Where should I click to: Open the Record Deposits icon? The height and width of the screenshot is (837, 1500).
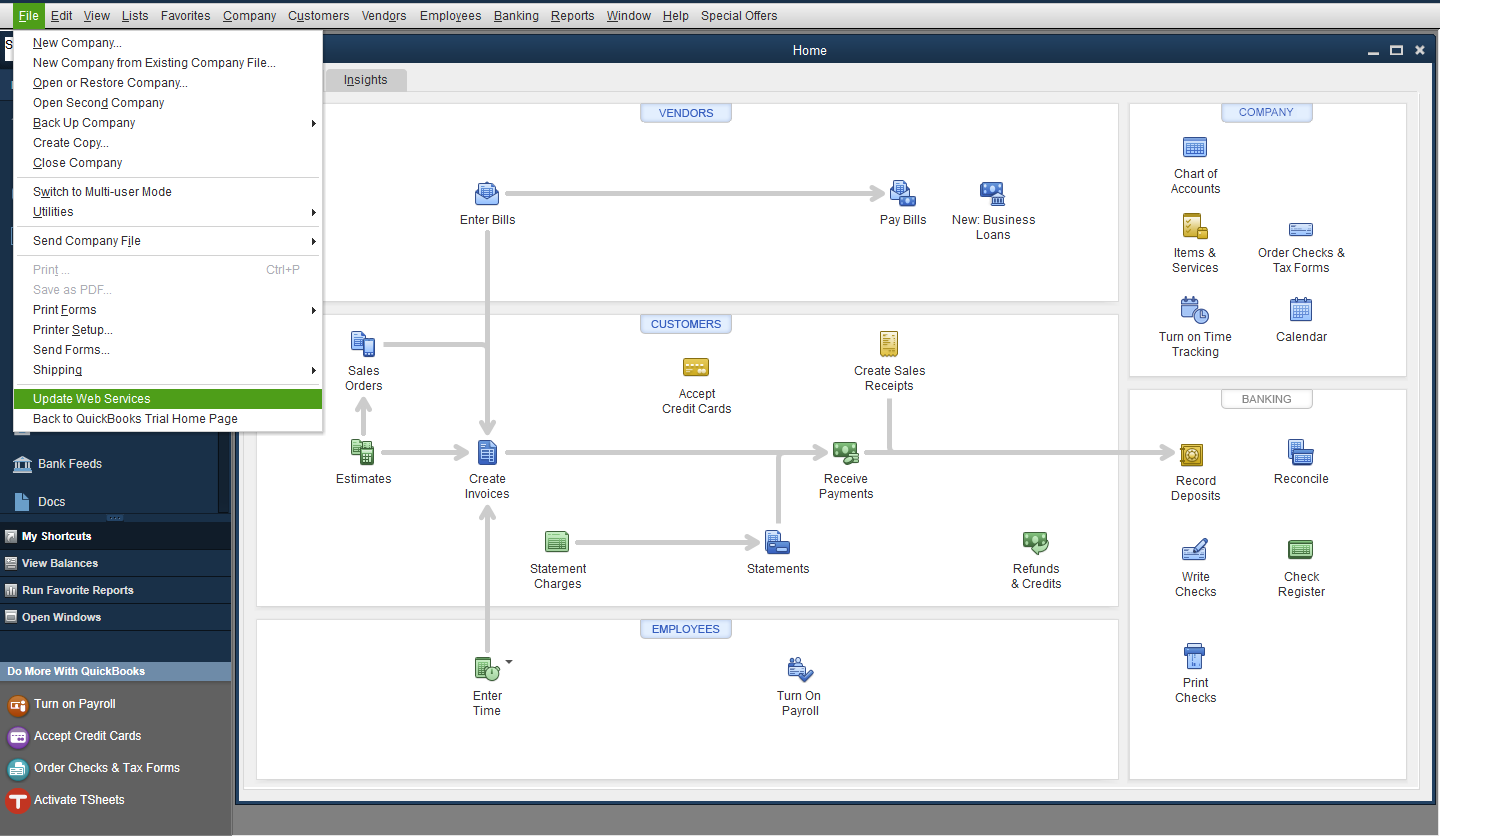1191,455
